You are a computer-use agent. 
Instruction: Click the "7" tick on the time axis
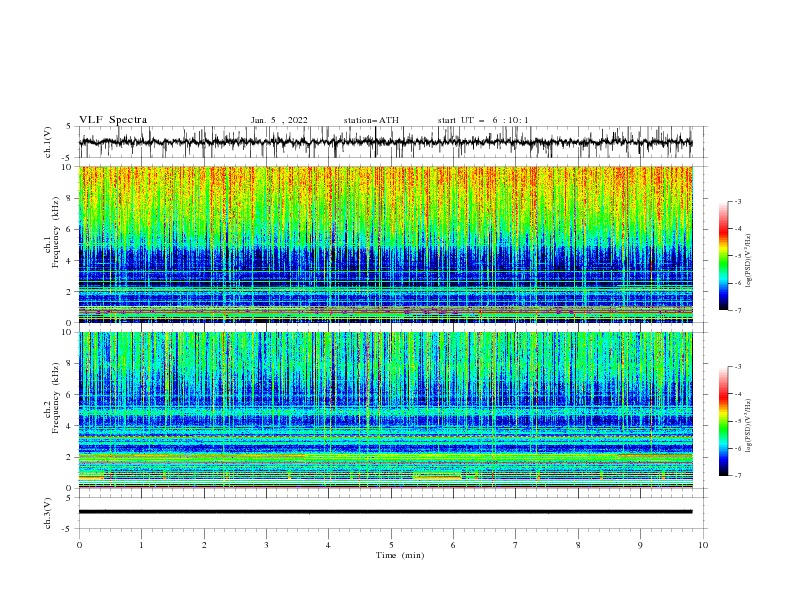tap(516, 545)
